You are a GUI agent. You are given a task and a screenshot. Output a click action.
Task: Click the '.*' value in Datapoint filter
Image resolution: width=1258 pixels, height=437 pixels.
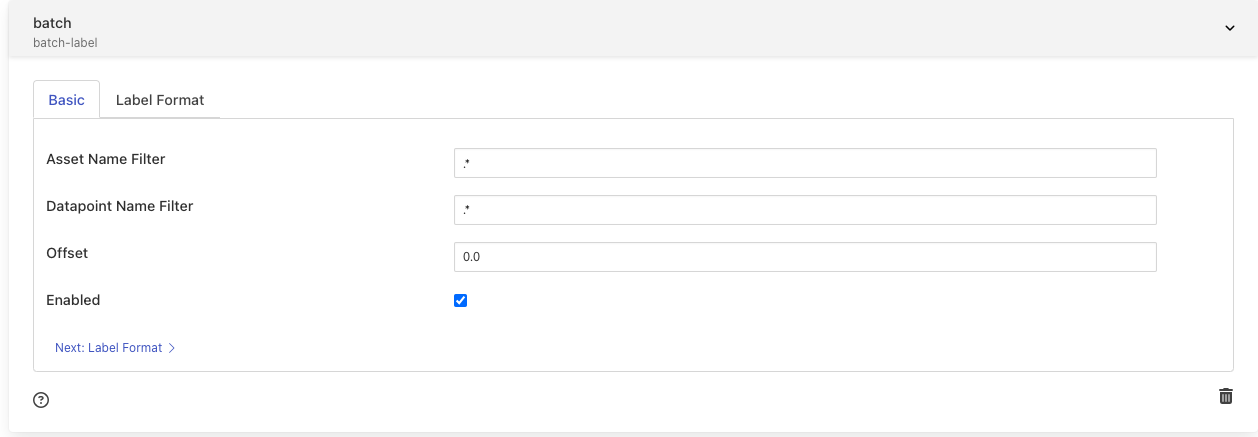point(467,210)
